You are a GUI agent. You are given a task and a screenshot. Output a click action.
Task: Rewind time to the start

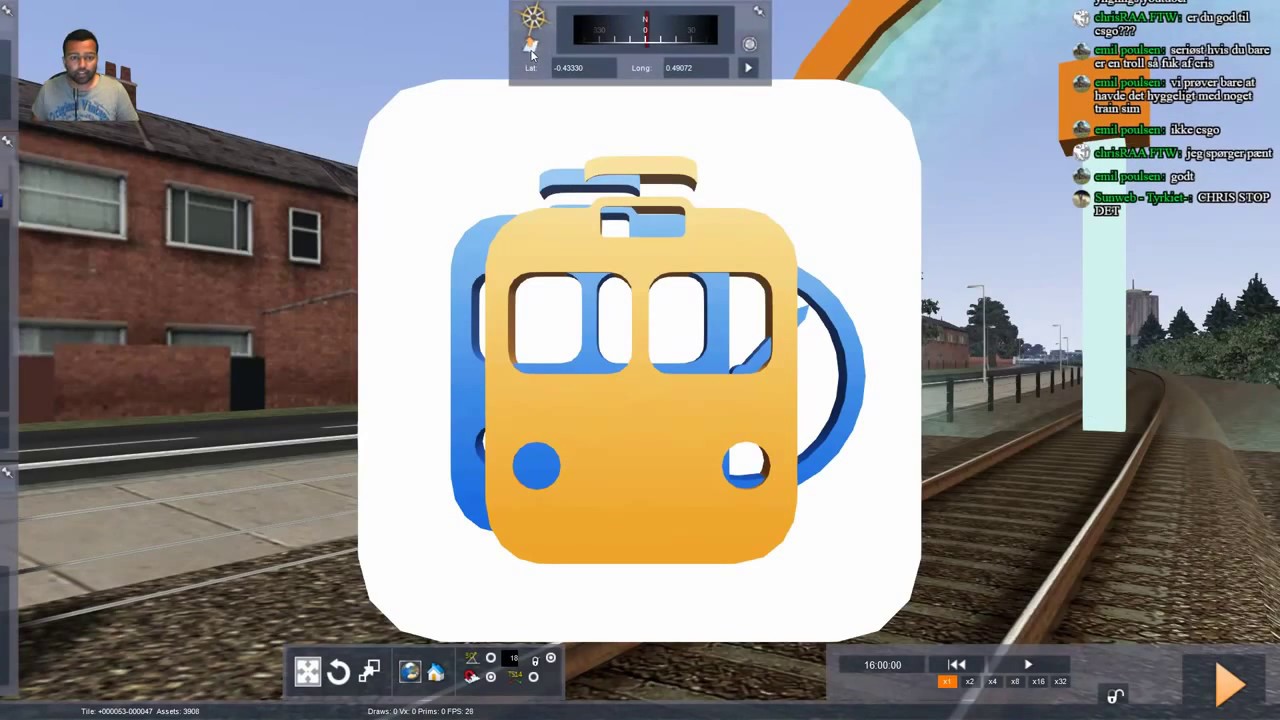pyautogui.click(x=957, y=665)
